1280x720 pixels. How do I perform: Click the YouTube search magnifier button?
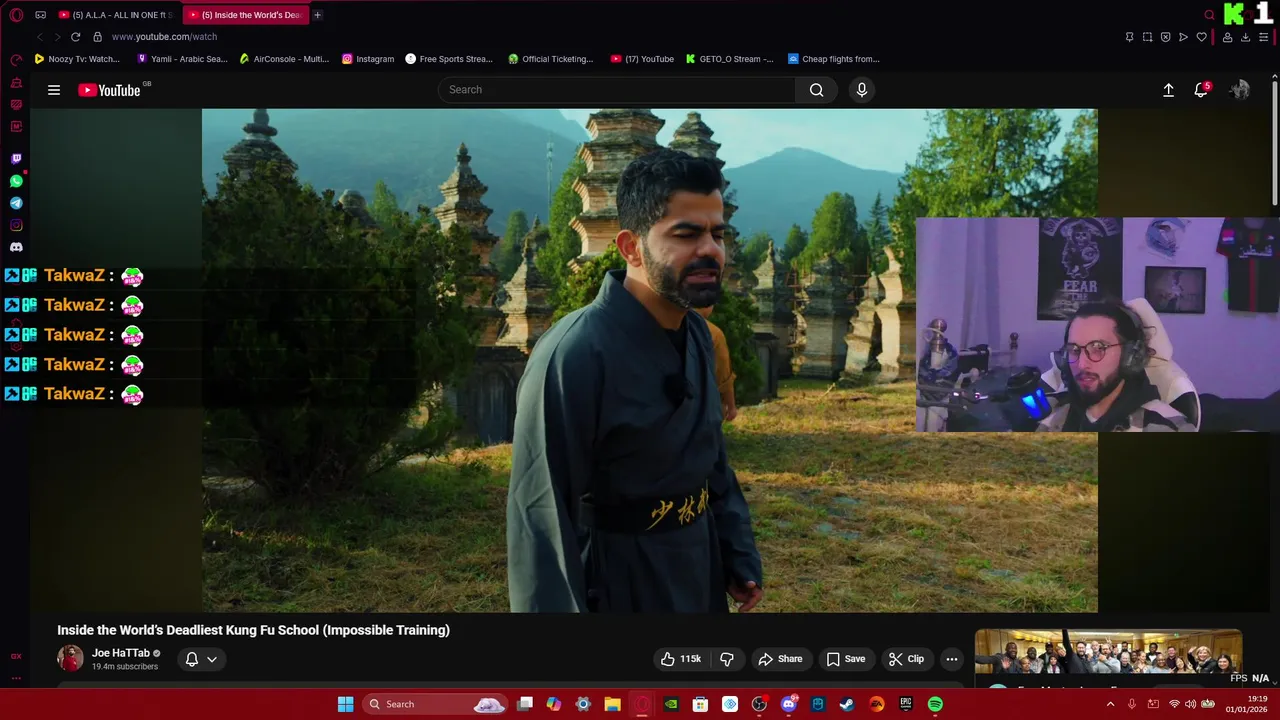click(x=817, y=90)
